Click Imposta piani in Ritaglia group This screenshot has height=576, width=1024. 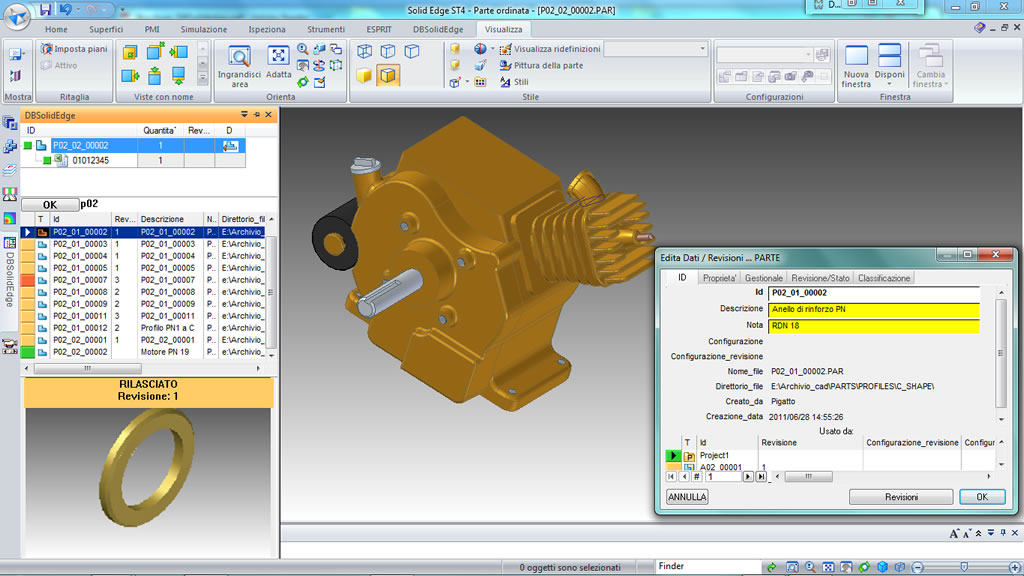[x=74, y=49]
